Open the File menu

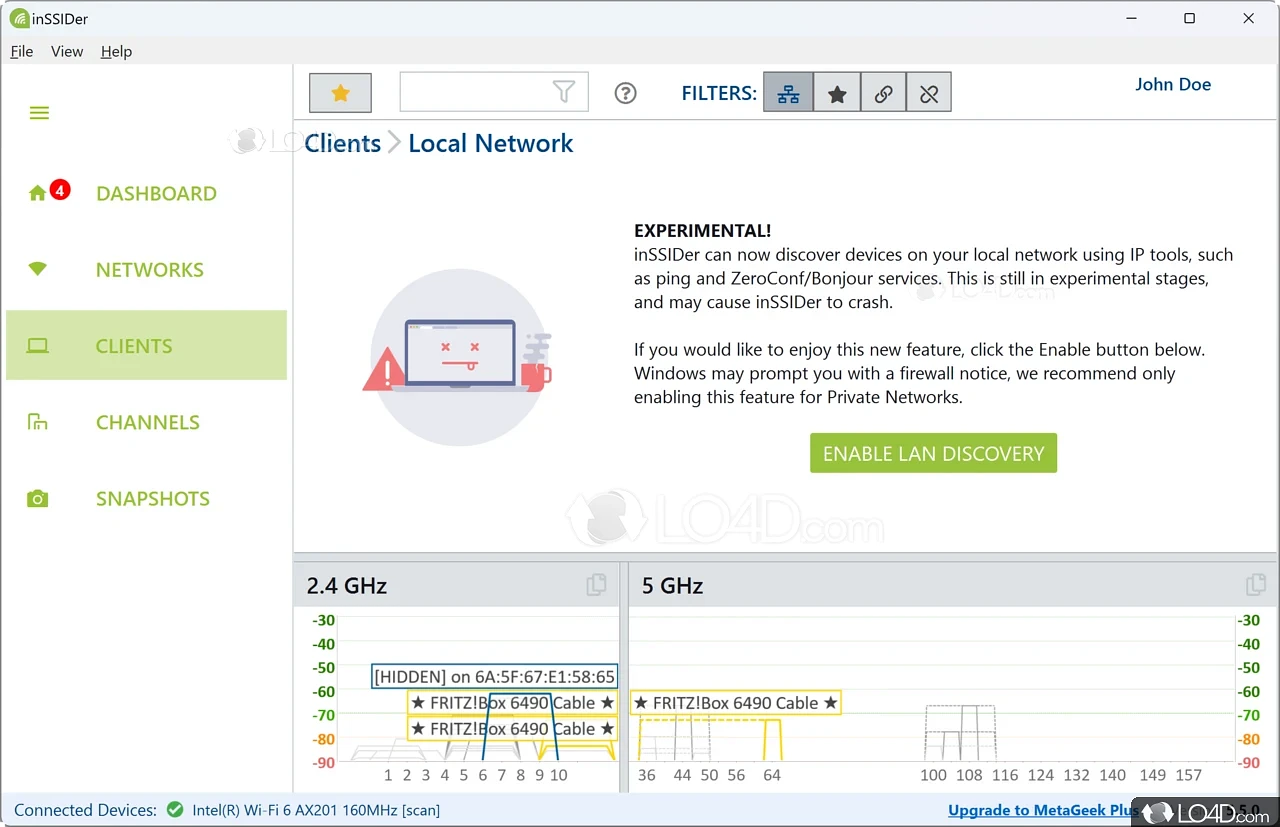21,51
